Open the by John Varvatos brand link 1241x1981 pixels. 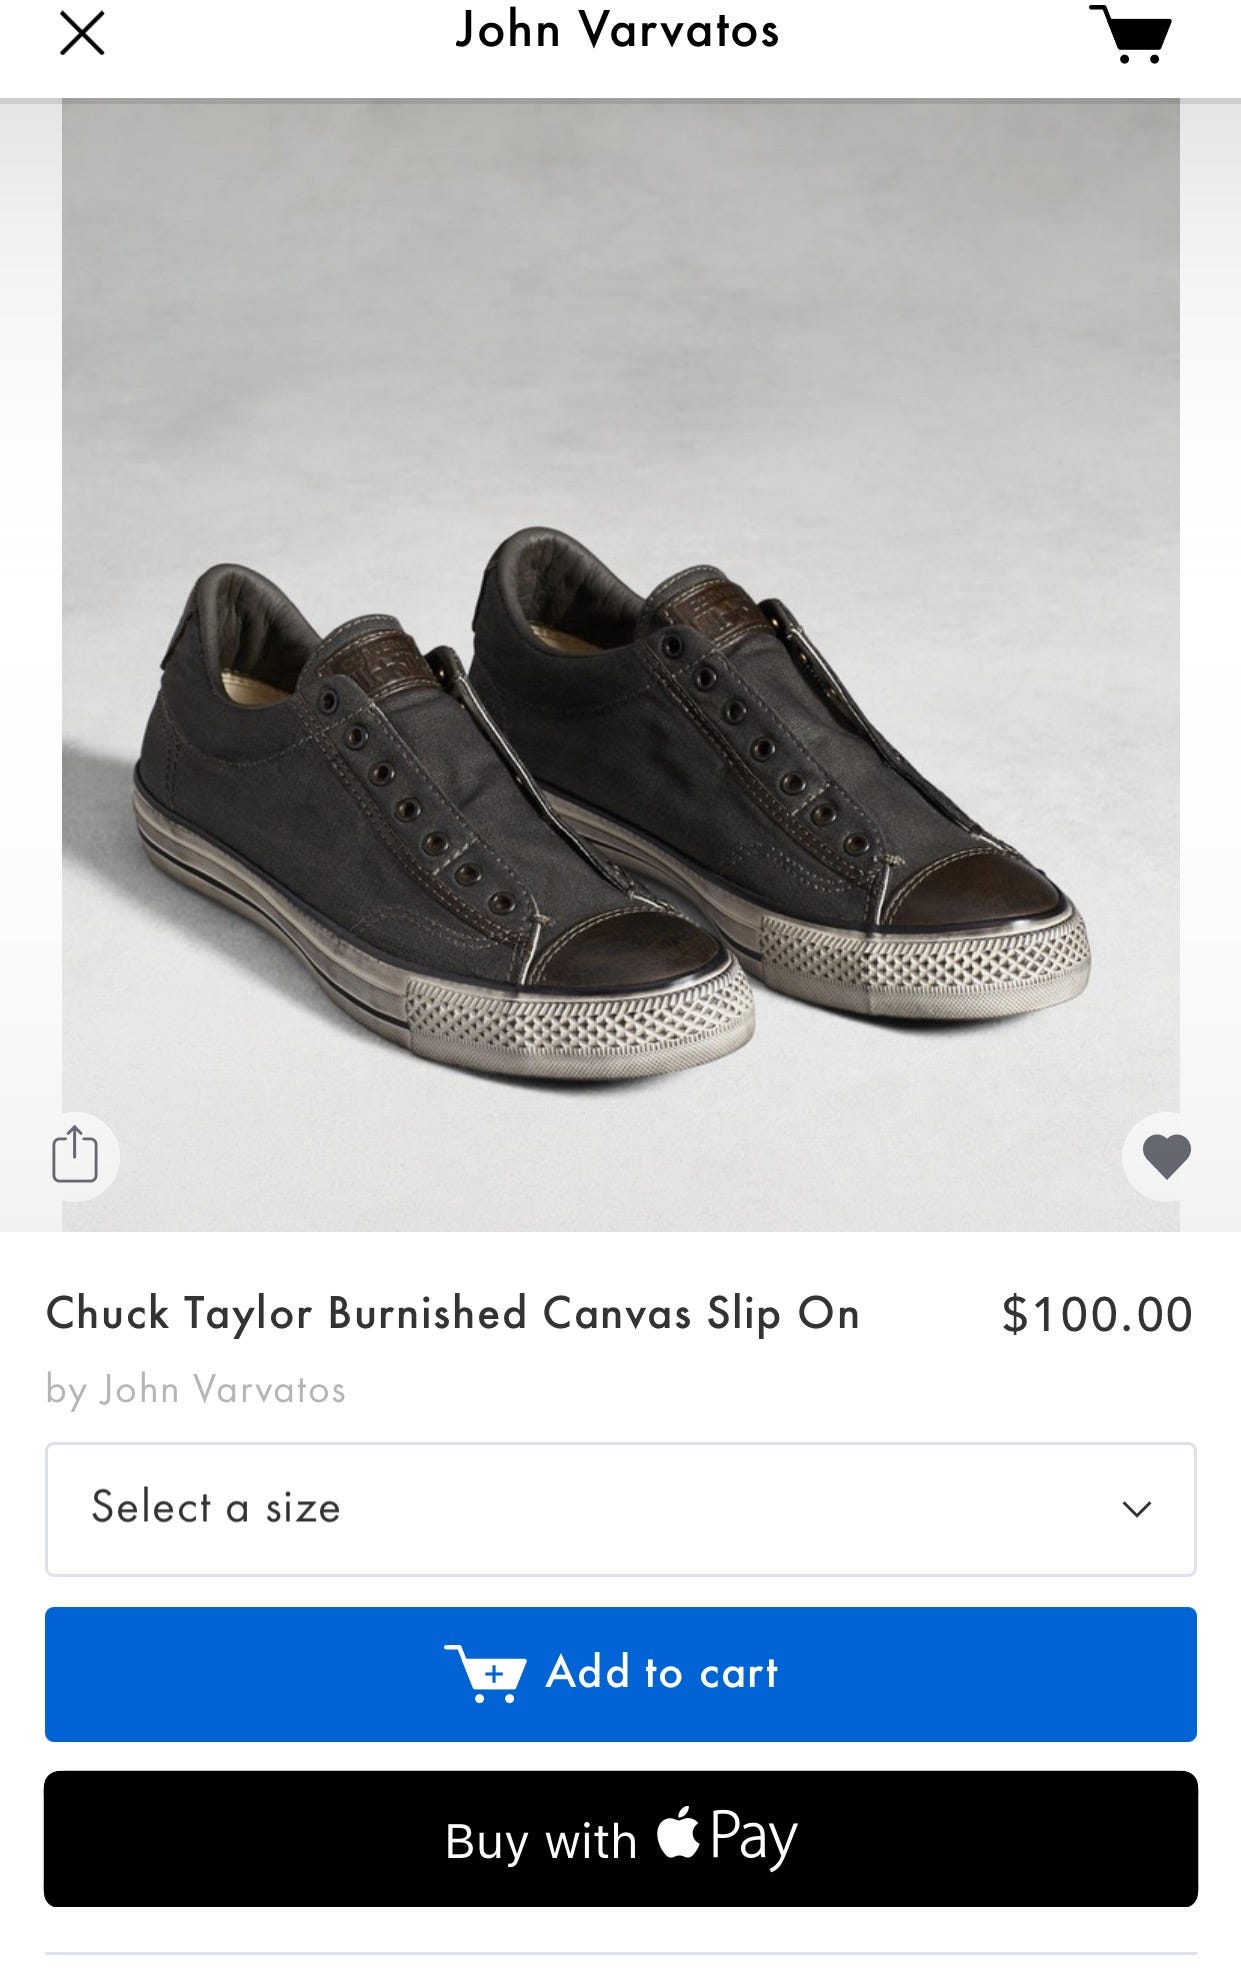tap(196, 1391)
